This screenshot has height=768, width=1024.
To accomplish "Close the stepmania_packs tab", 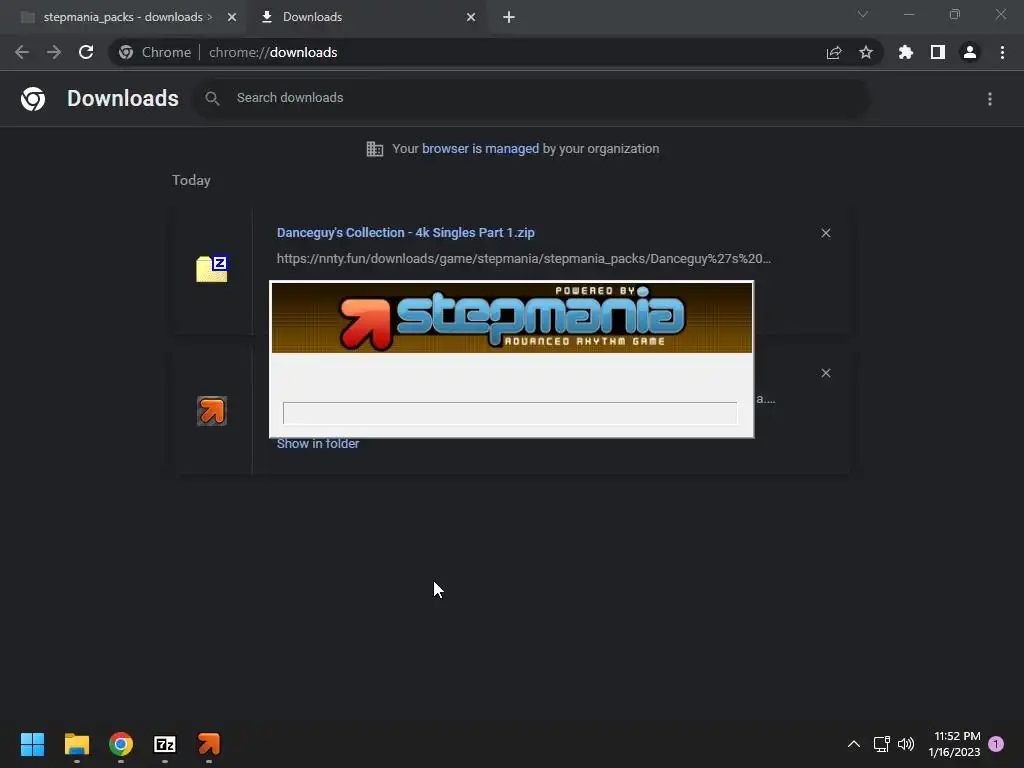I will 232,17.
